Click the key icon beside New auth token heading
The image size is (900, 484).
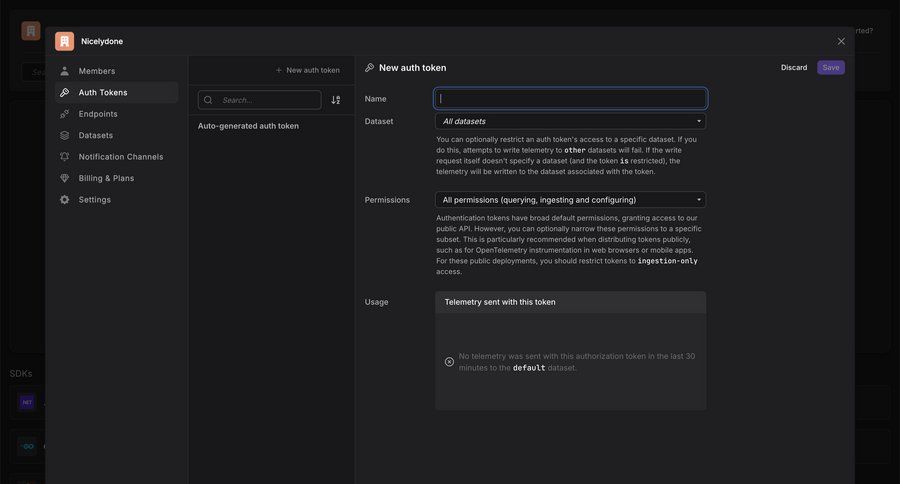(370, 68)
